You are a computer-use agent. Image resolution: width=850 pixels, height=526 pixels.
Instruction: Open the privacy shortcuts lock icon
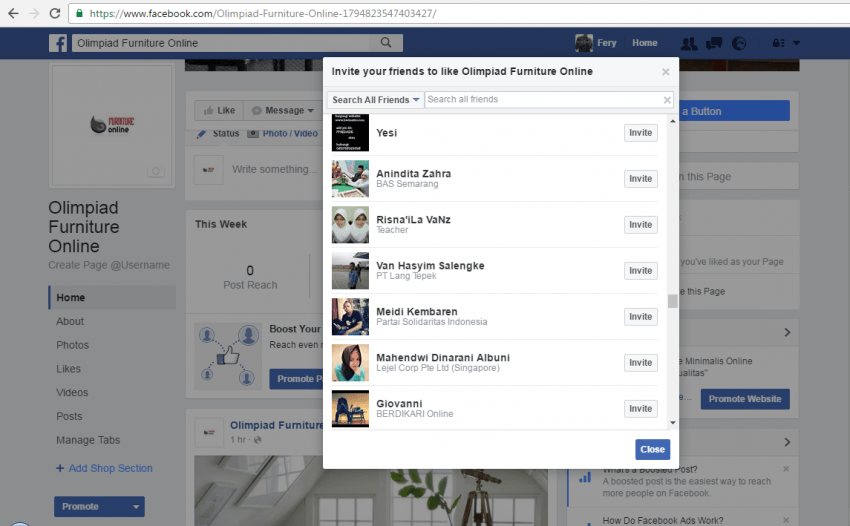(x=778, y=43)
